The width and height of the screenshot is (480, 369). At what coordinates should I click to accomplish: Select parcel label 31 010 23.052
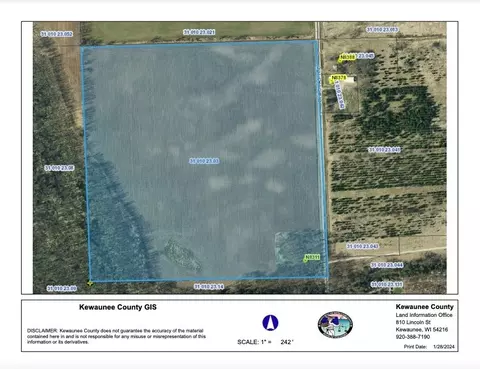click(x=57, y=34)
